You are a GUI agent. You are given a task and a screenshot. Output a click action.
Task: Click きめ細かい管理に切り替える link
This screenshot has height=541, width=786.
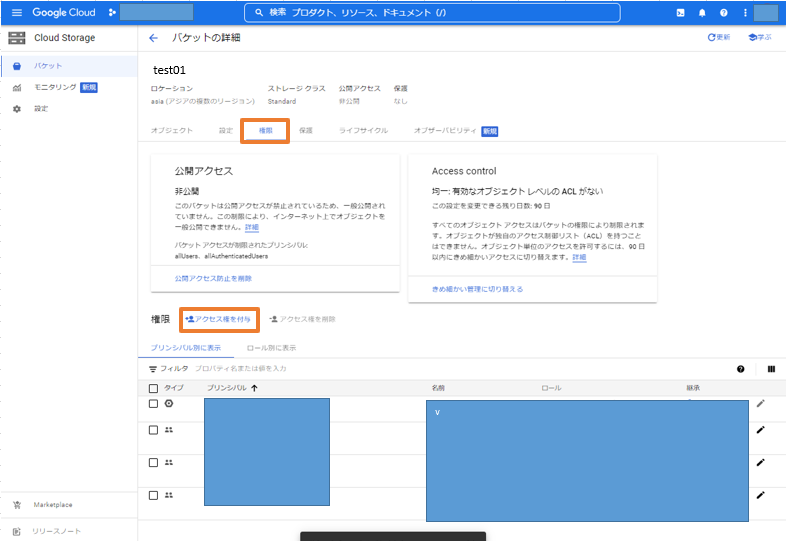click(x=477, y=289)
